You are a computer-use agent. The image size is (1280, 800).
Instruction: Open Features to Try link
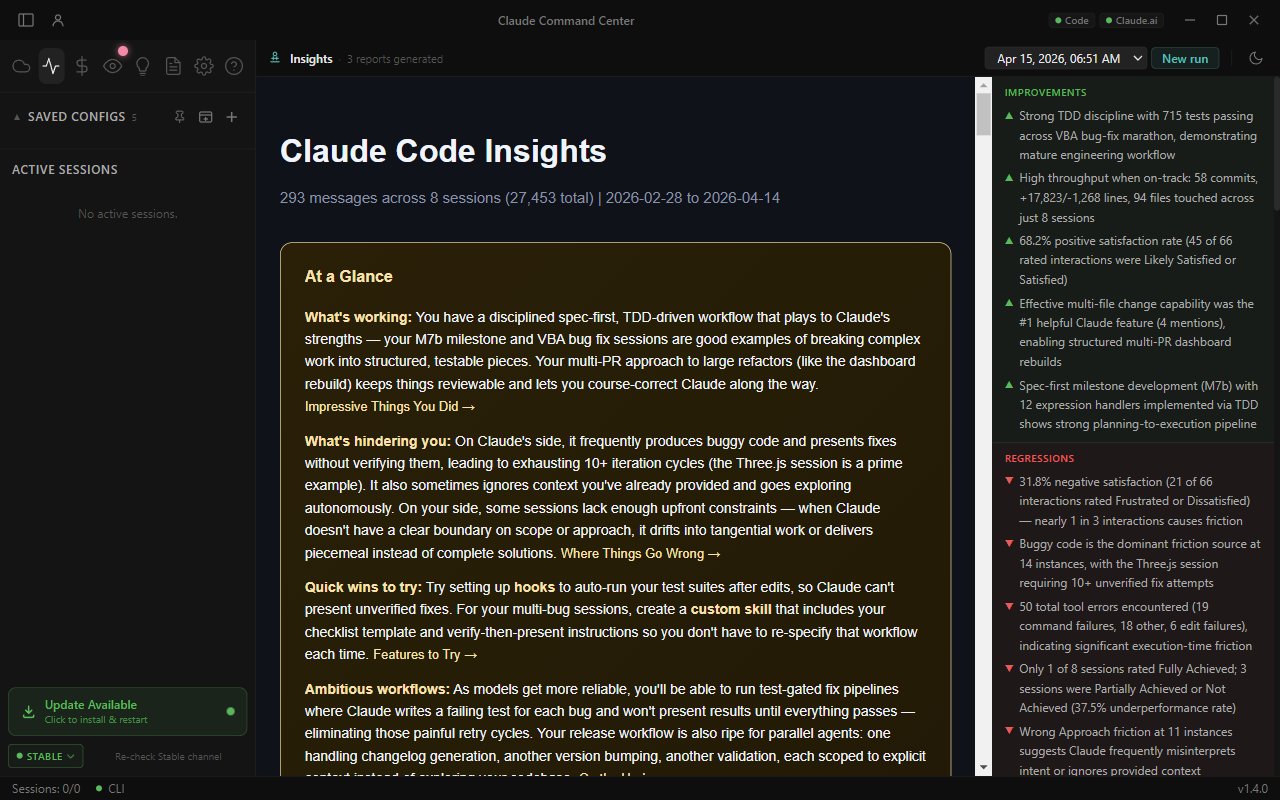coord(425,654)
